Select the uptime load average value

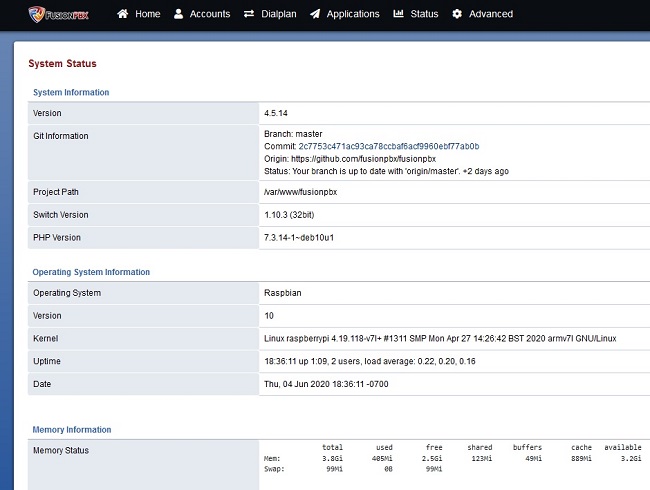point(370,361)
